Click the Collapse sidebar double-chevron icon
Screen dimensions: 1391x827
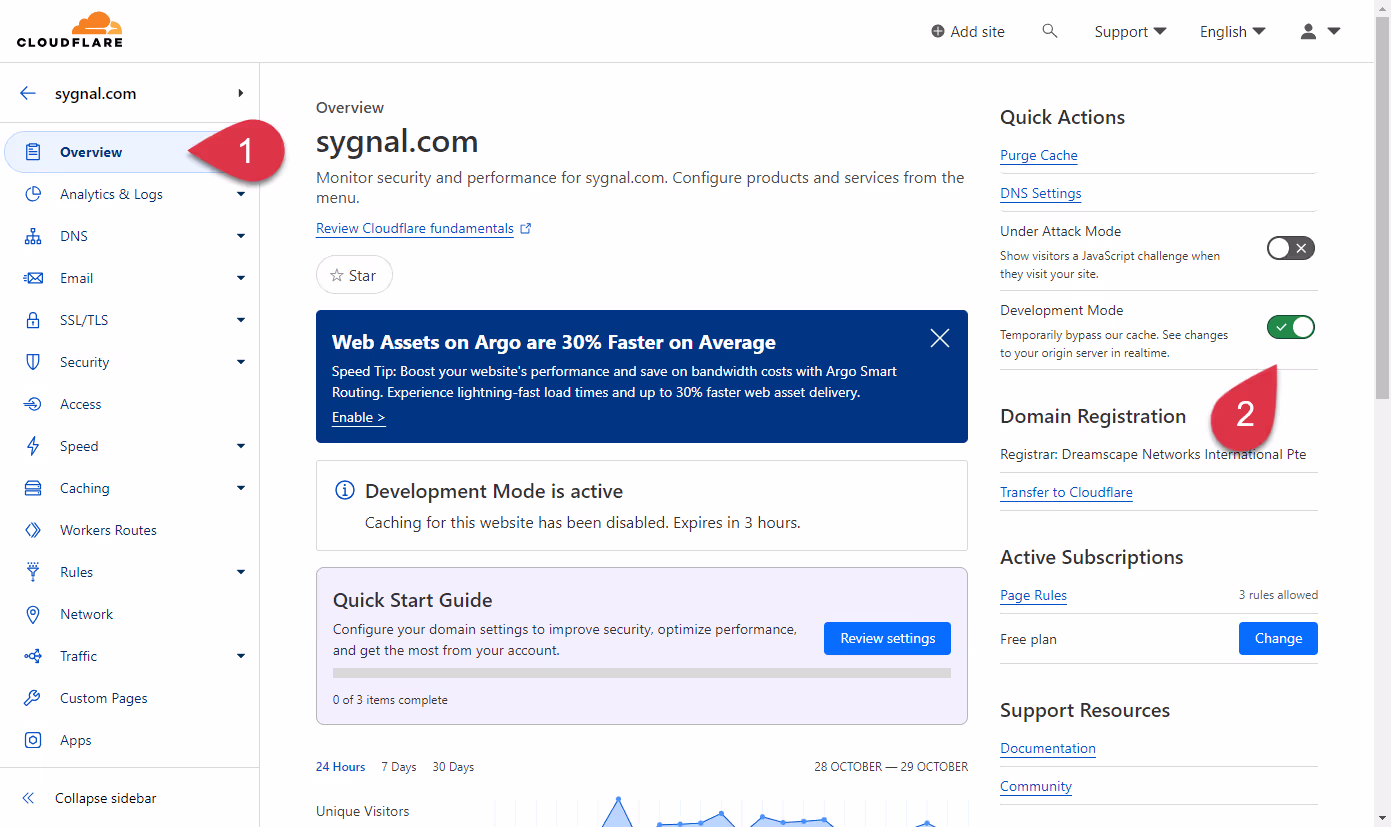(28, 798)
